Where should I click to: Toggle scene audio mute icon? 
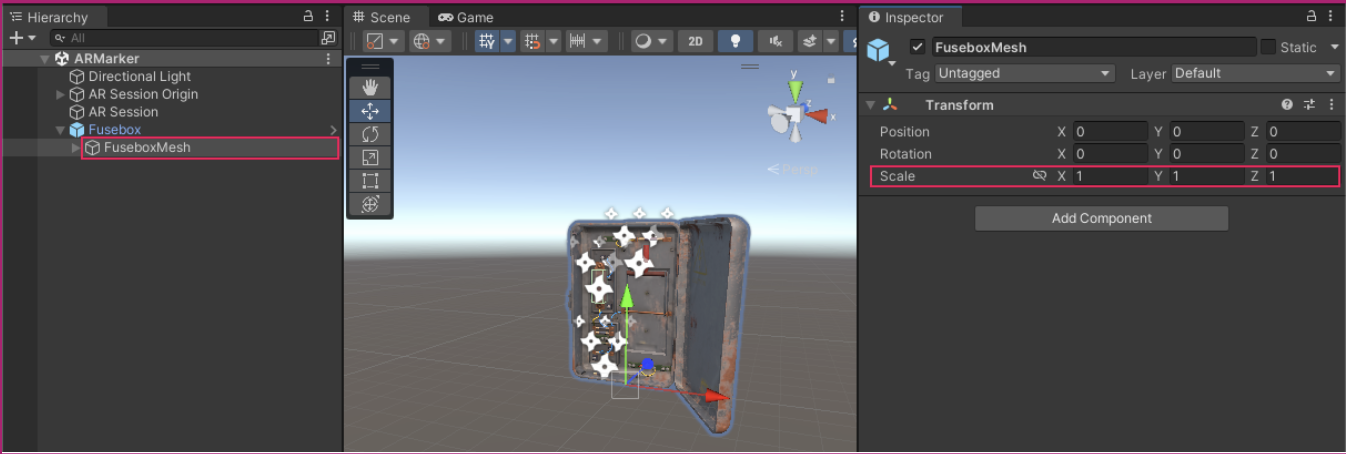[775, 41]
